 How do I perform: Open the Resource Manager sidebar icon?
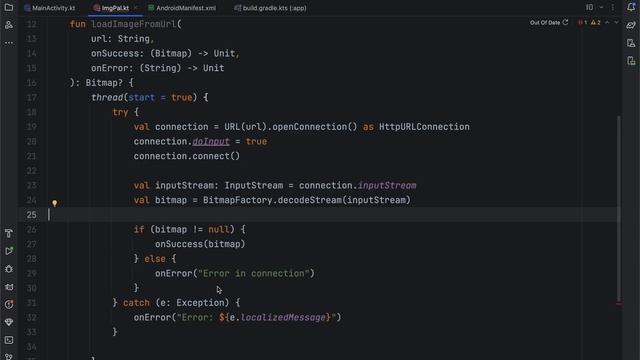pyautogui.click(x=9, y=25)
